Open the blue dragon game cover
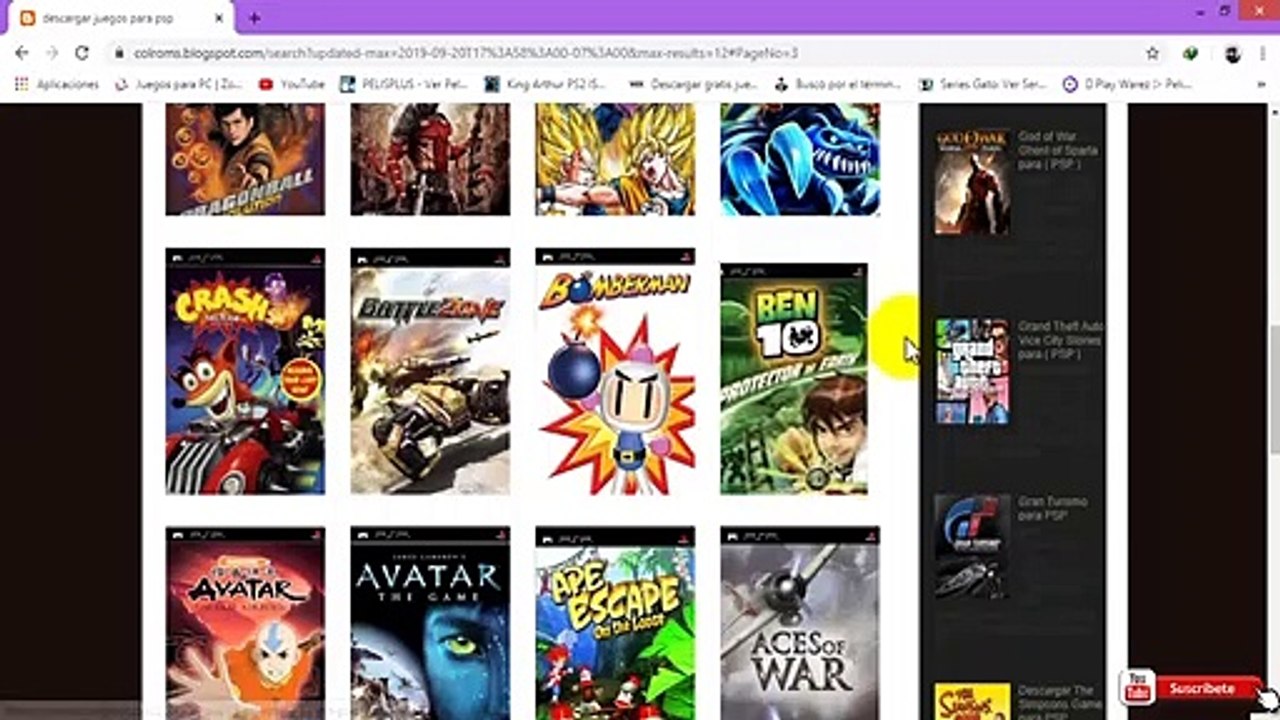 (x=800, y=160)
